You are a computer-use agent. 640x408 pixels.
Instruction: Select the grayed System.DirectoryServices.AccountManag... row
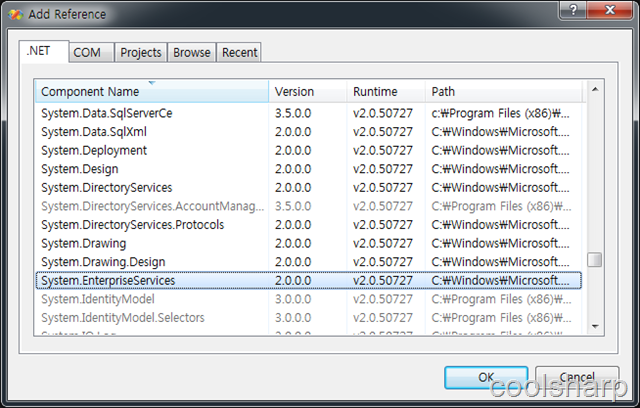click(x=309, y=206)
